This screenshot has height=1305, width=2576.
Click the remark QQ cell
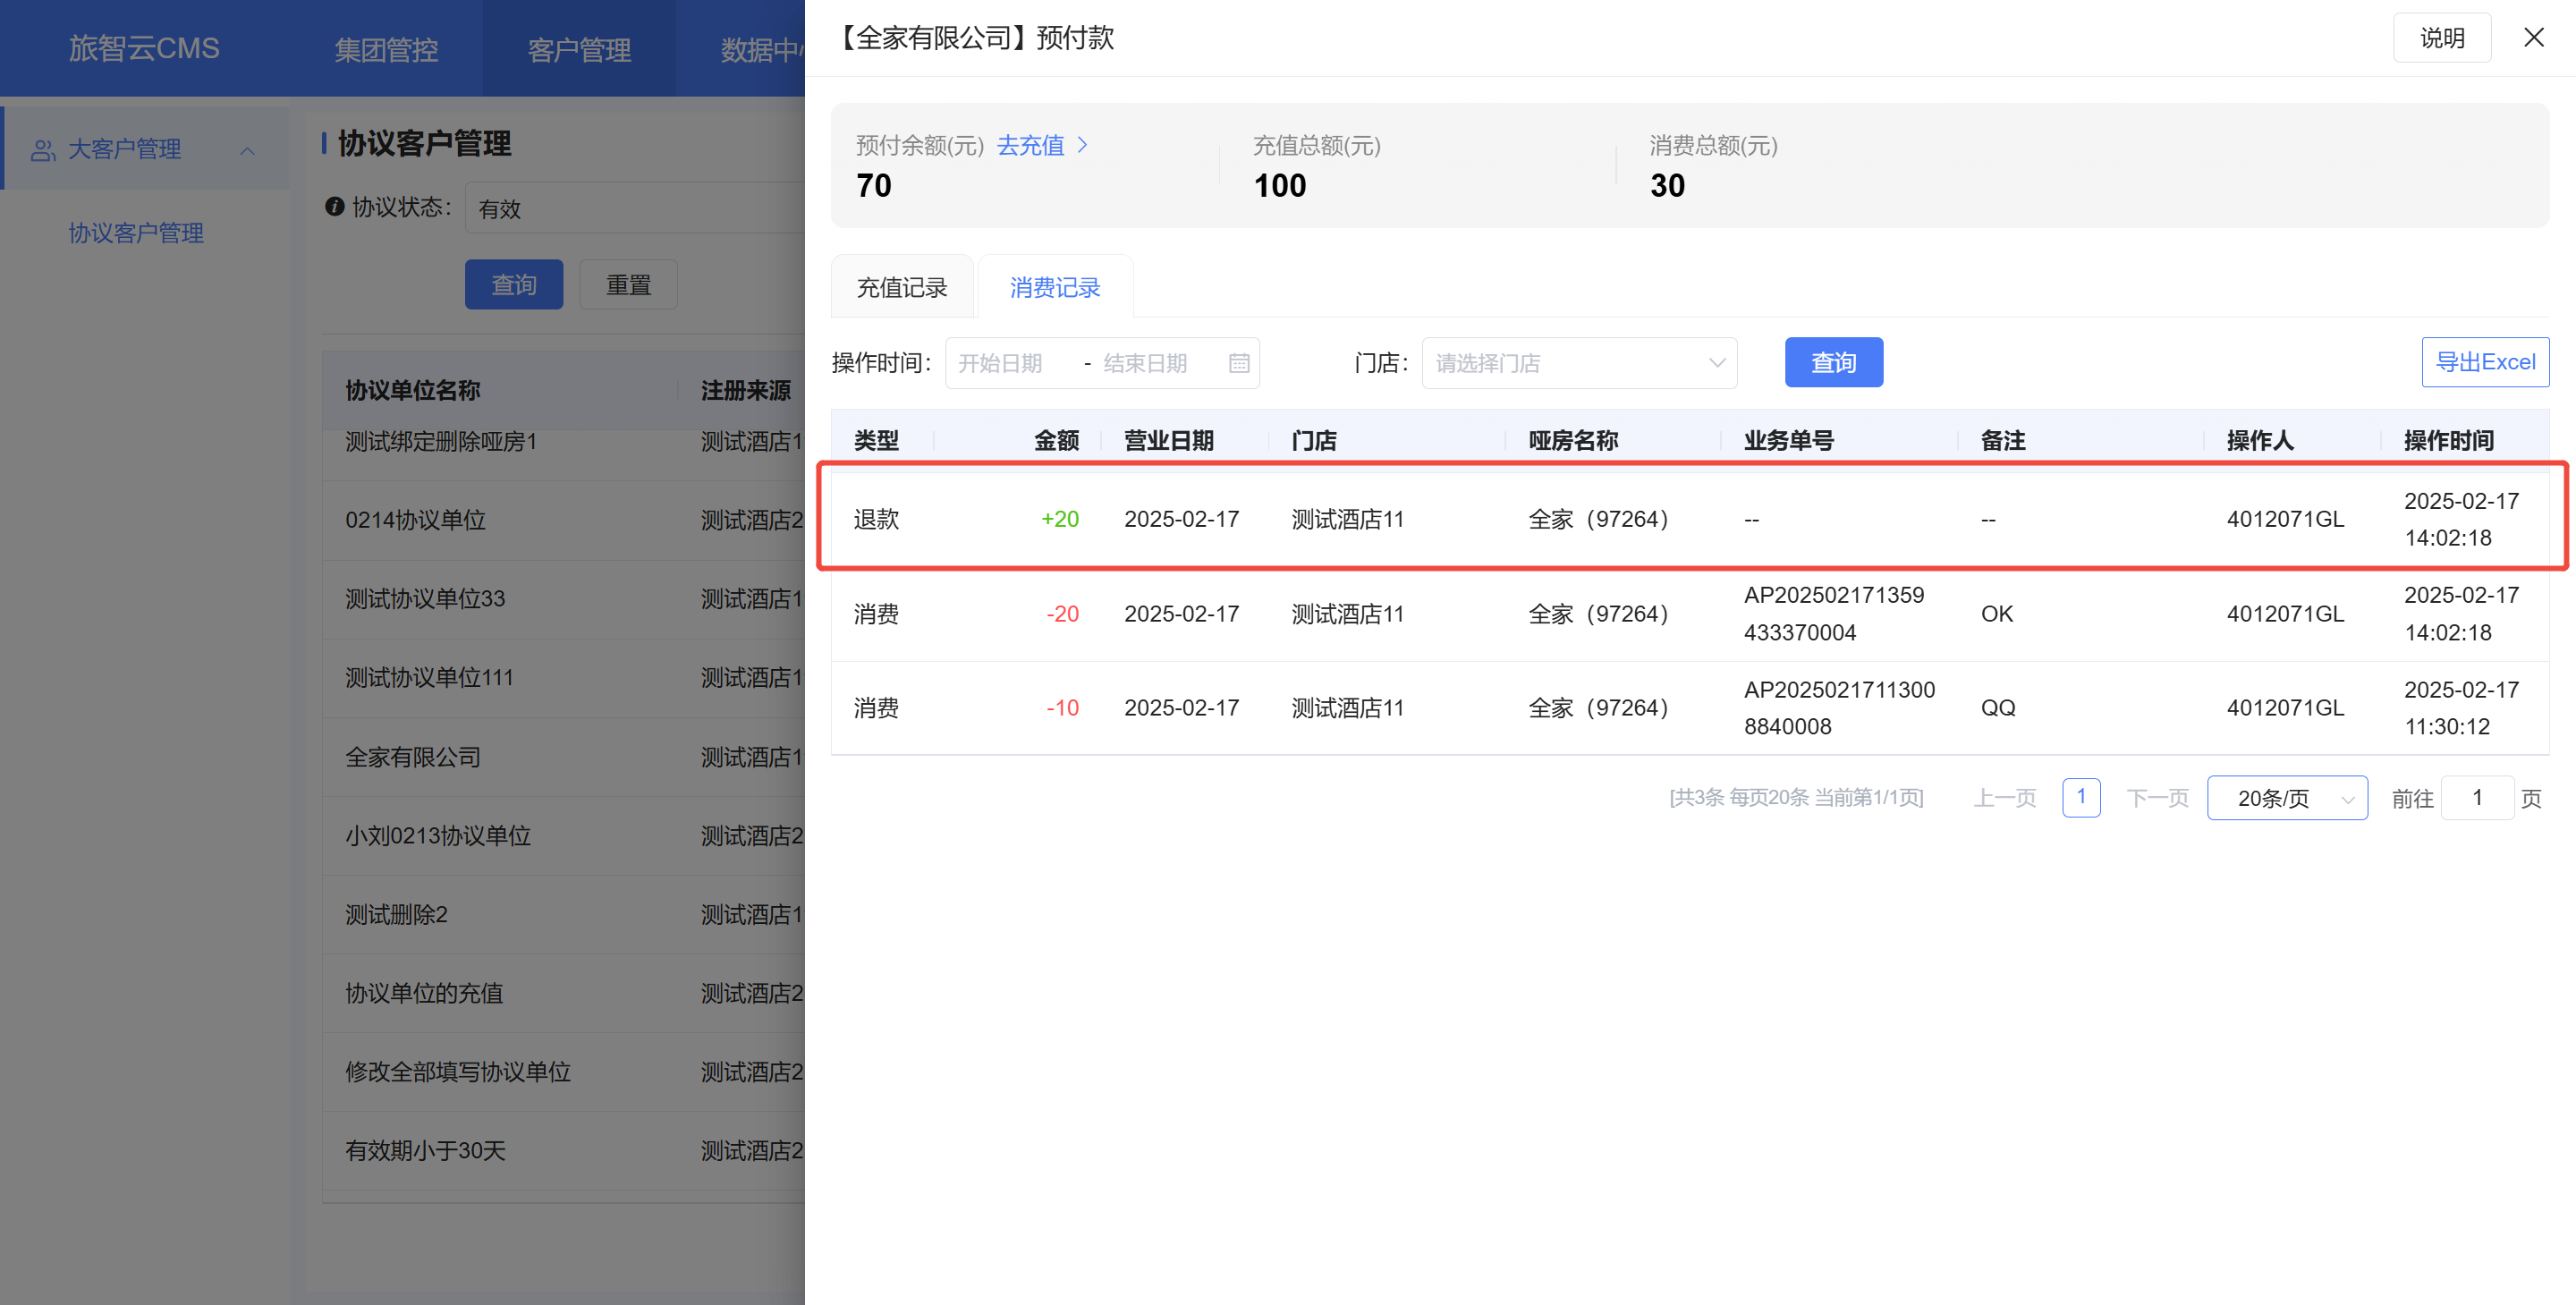pos(1997,708)
